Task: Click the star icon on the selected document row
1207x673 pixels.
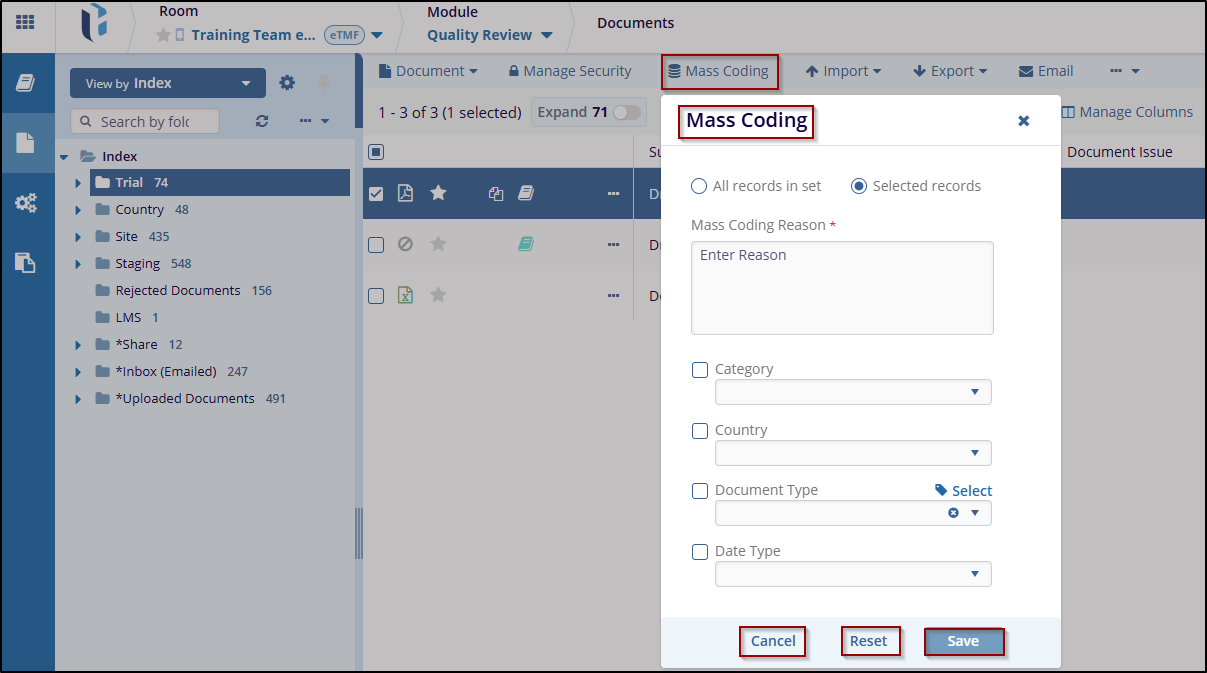Action: (438, 193)
